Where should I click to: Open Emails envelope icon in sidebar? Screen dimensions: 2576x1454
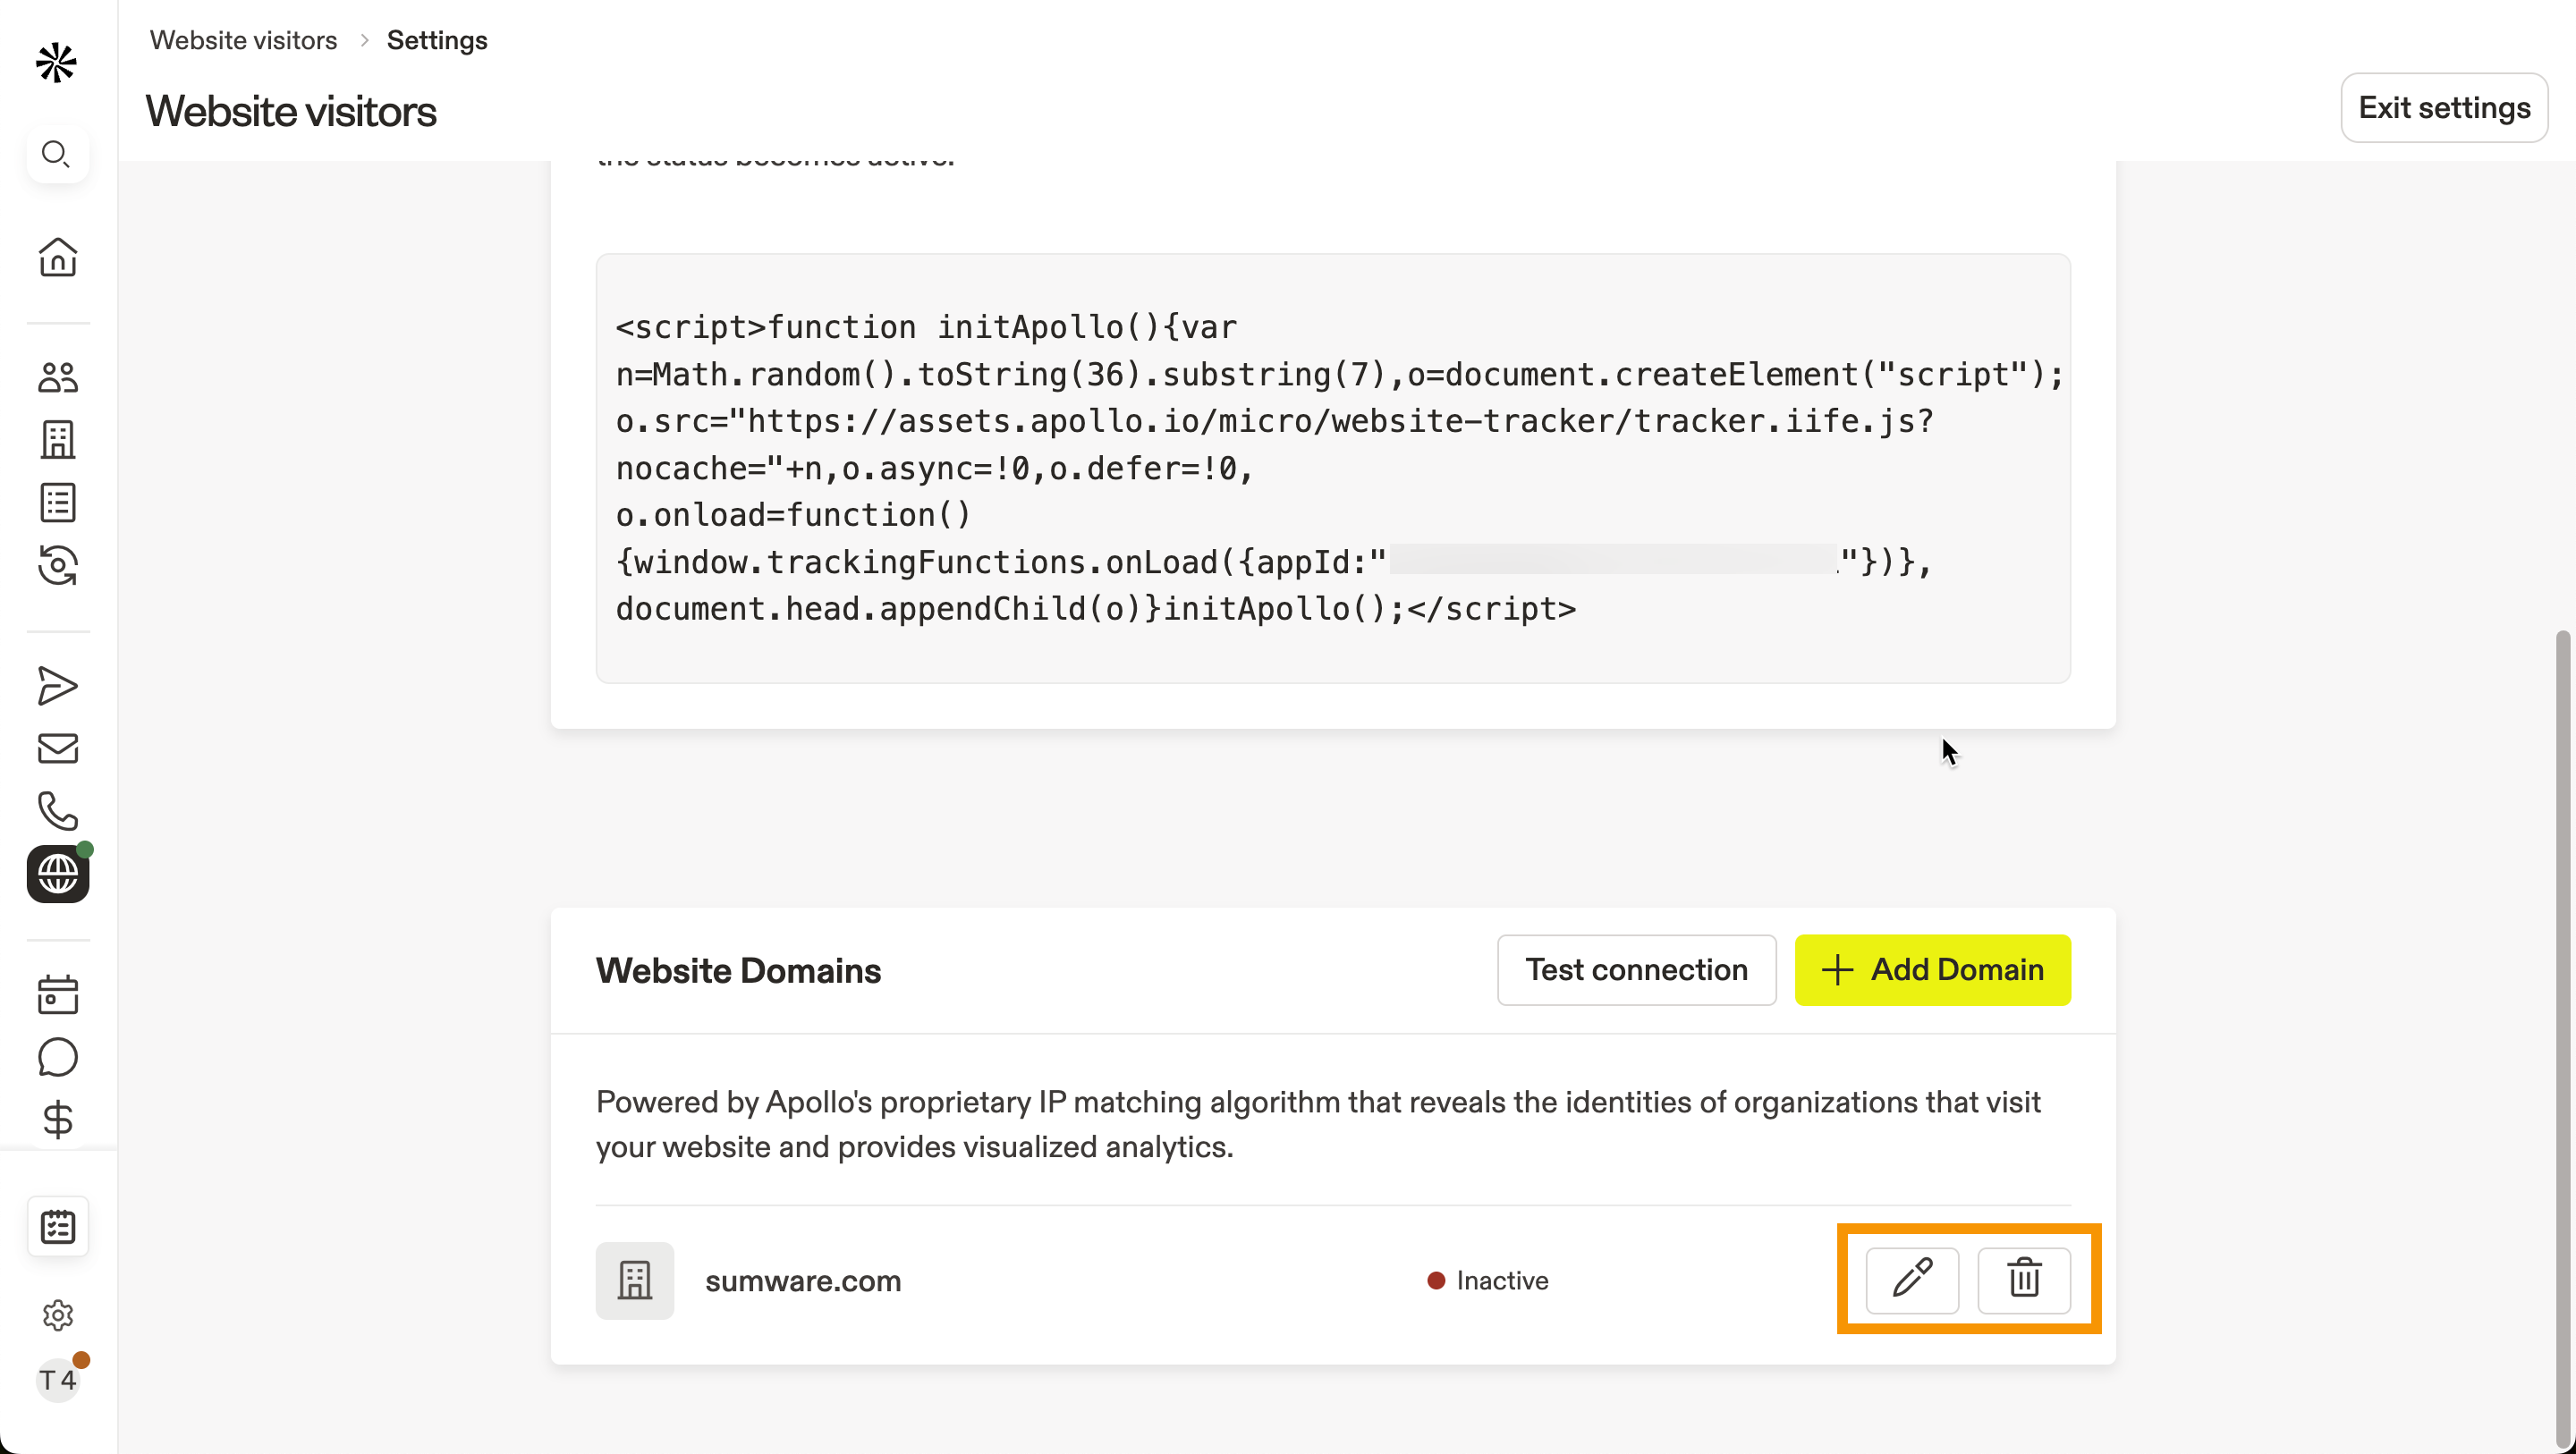pos(58,748)
